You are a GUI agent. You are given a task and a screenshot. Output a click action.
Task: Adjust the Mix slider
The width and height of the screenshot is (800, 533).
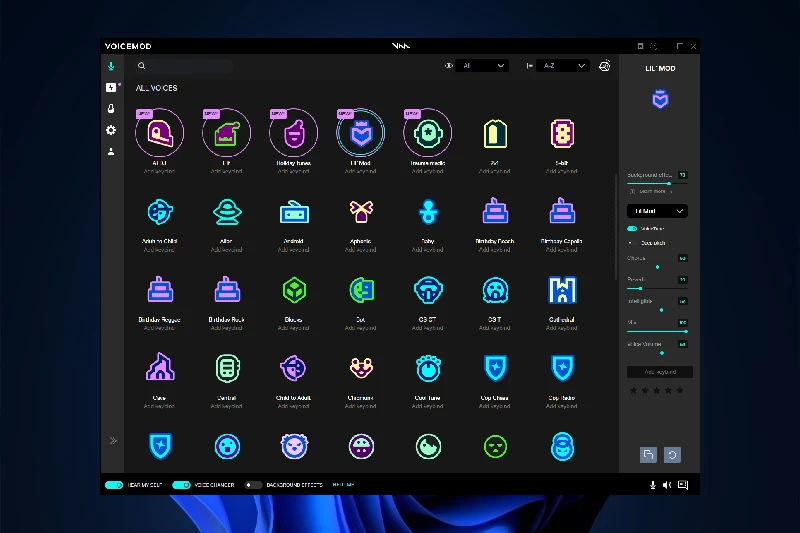coord(657,332)
